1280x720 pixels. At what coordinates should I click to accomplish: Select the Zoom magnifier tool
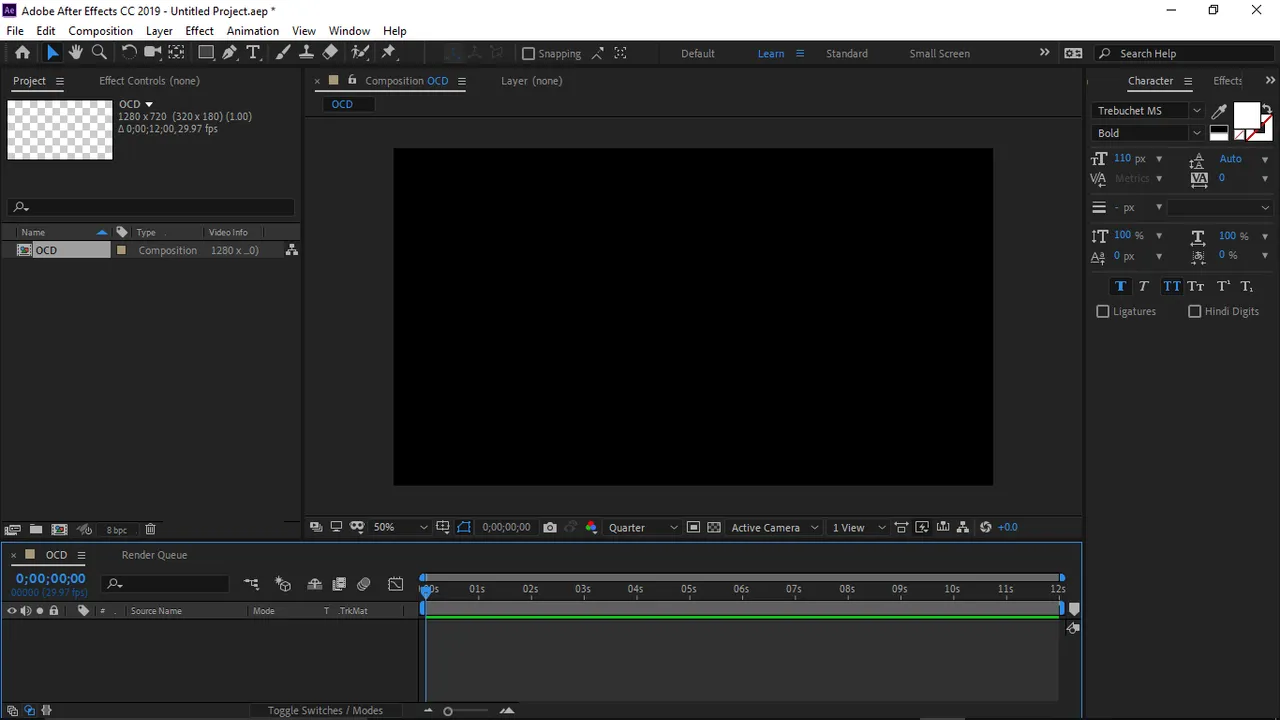click(99, 53)
